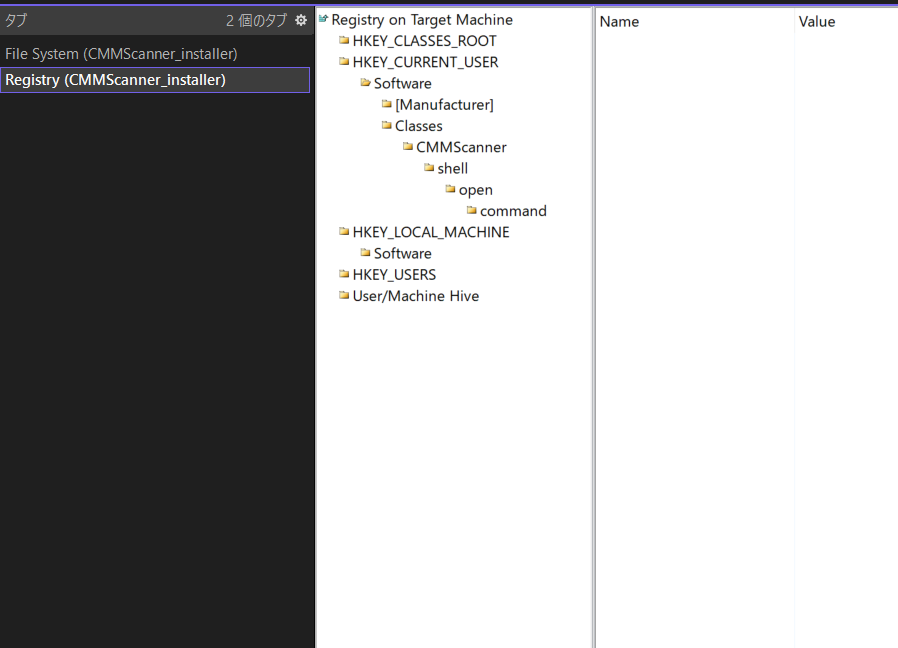This screenshot has width=898, height=648.
Task: Click the open folder icon beside Software under HKEY_CURRENT_USER
Action: 365,83
